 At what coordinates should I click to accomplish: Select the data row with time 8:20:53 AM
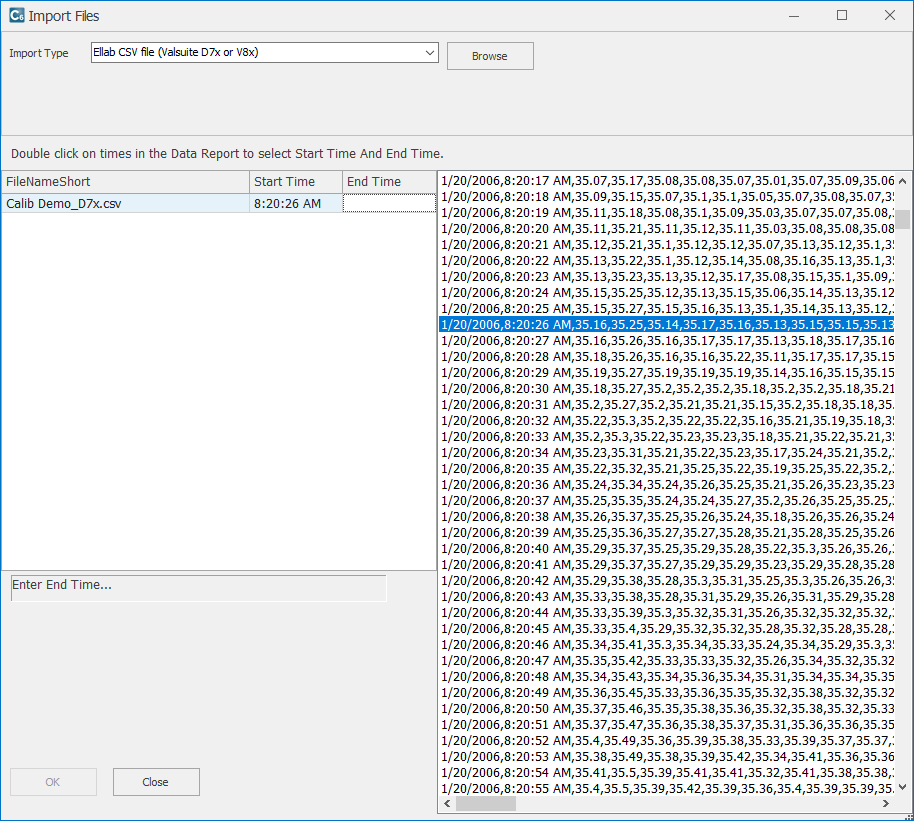pyautogui.click(x=667, y=756)
